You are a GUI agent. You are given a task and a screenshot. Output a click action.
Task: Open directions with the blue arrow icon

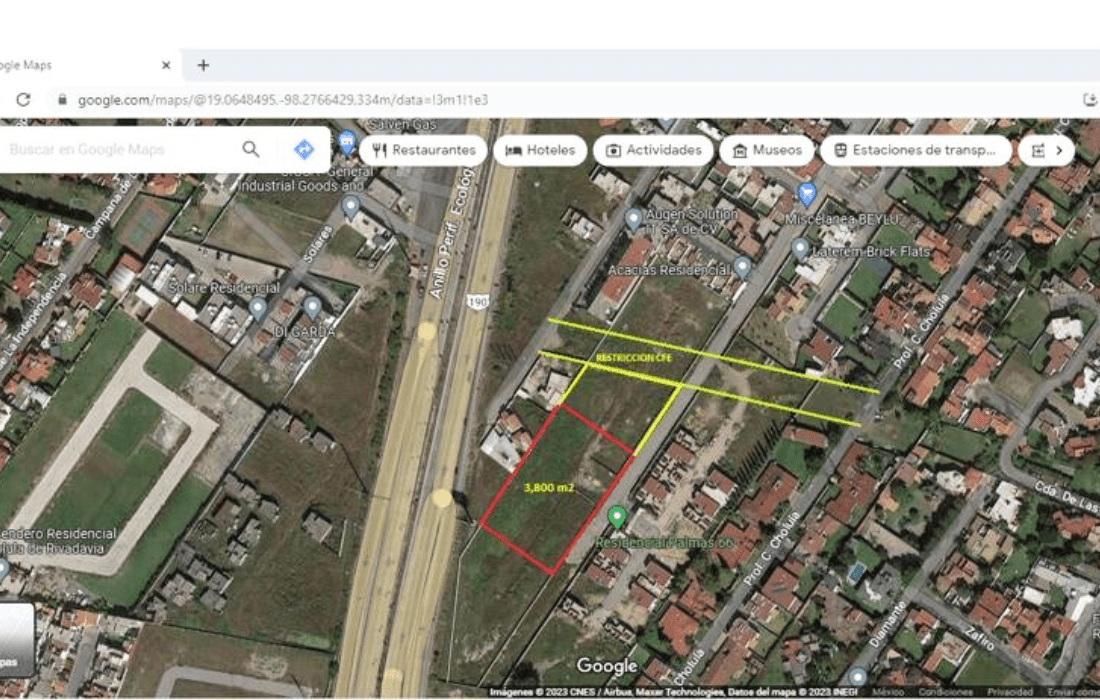[304, 149]
